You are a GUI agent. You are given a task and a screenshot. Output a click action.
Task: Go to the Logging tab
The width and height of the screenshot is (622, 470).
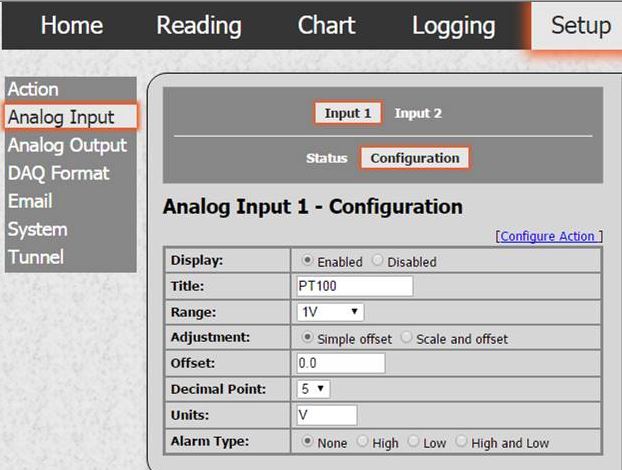[x=453, y=25]
